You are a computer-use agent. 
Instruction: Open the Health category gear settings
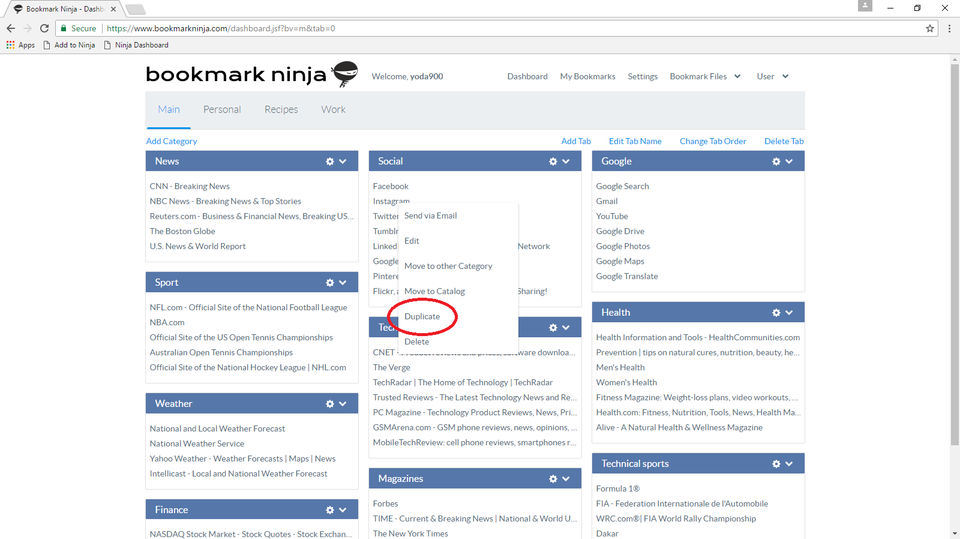pos(776,313)
